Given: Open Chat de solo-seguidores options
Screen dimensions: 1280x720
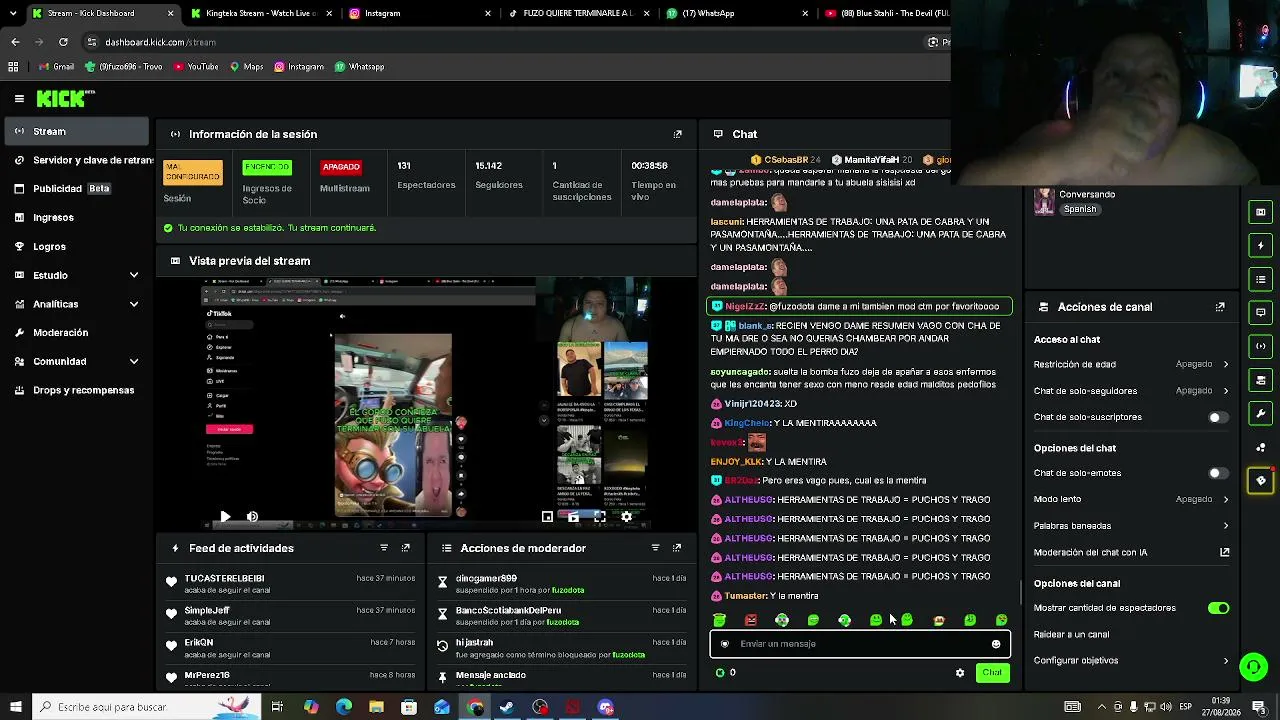Looking at the screenshot, I should click(1131, 391).
